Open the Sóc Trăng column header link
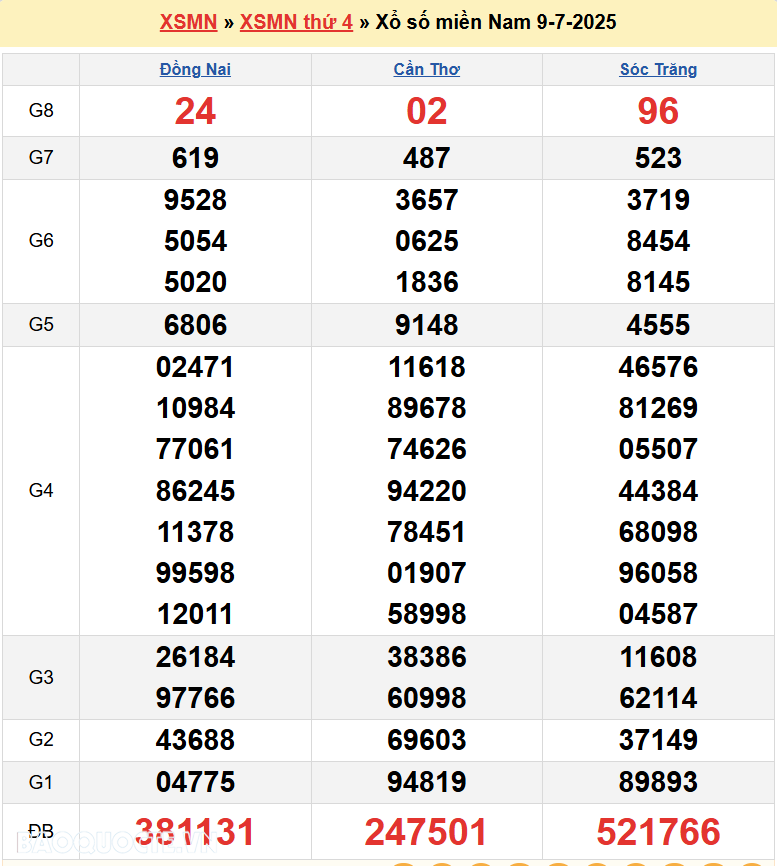 coord(658,70)
